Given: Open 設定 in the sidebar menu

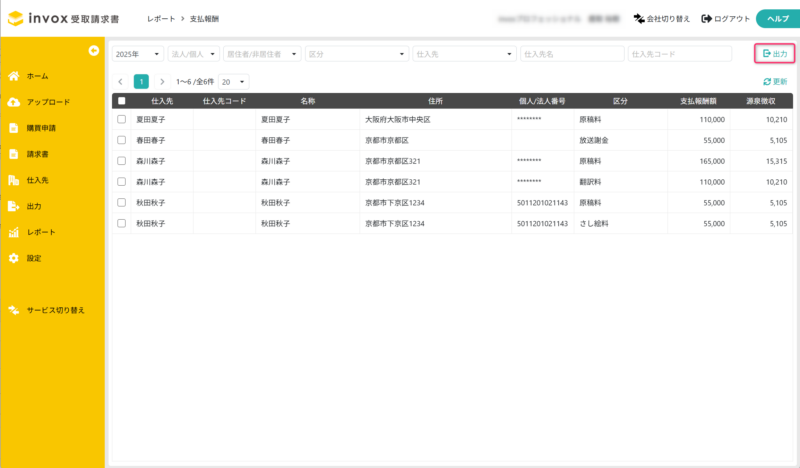Looking at the screenshot, I should 34,258.
